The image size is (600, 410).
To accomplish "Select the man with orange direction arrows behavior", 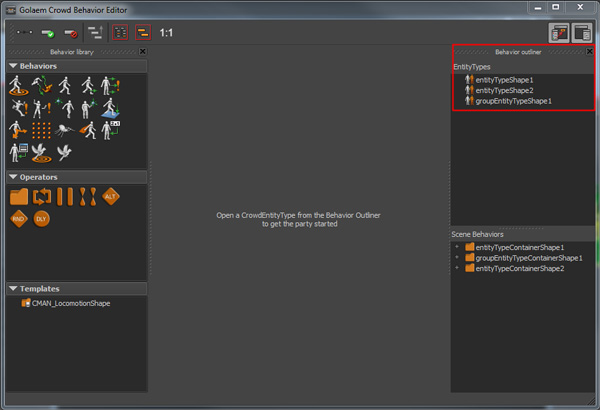I will click(18, 130).
